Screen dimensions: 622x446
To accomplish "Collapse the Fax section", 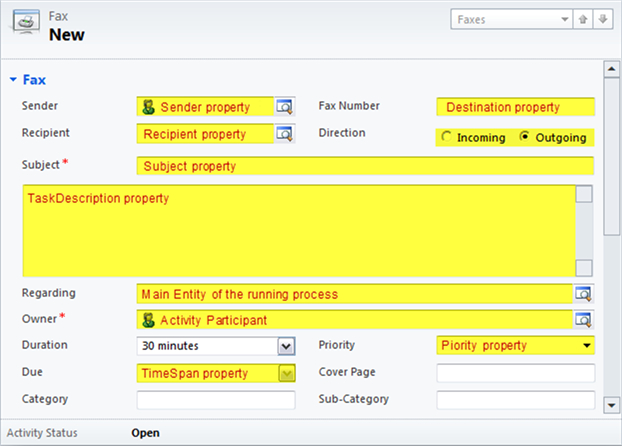I will [x=13, y=79].
